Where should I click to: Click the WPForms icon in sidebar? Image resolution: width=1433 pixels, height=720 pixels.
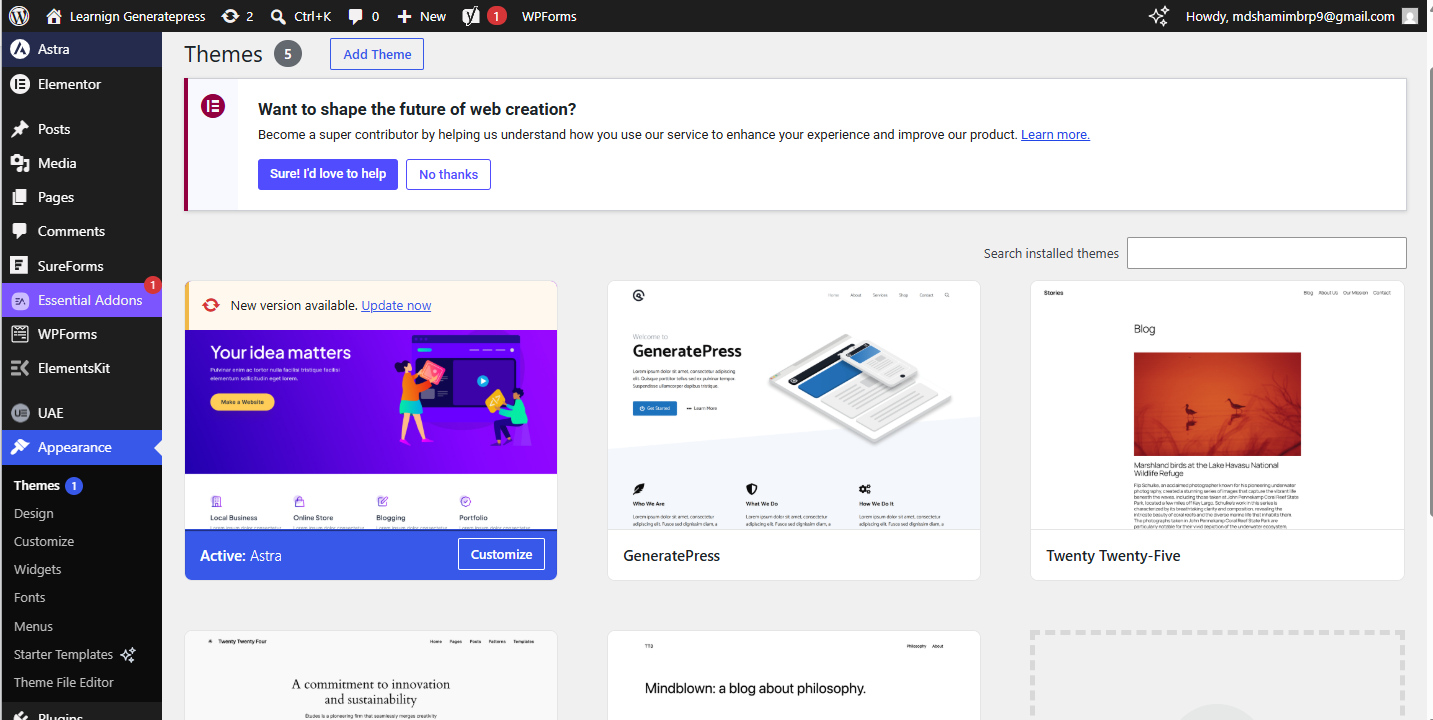tap(19, 334)
